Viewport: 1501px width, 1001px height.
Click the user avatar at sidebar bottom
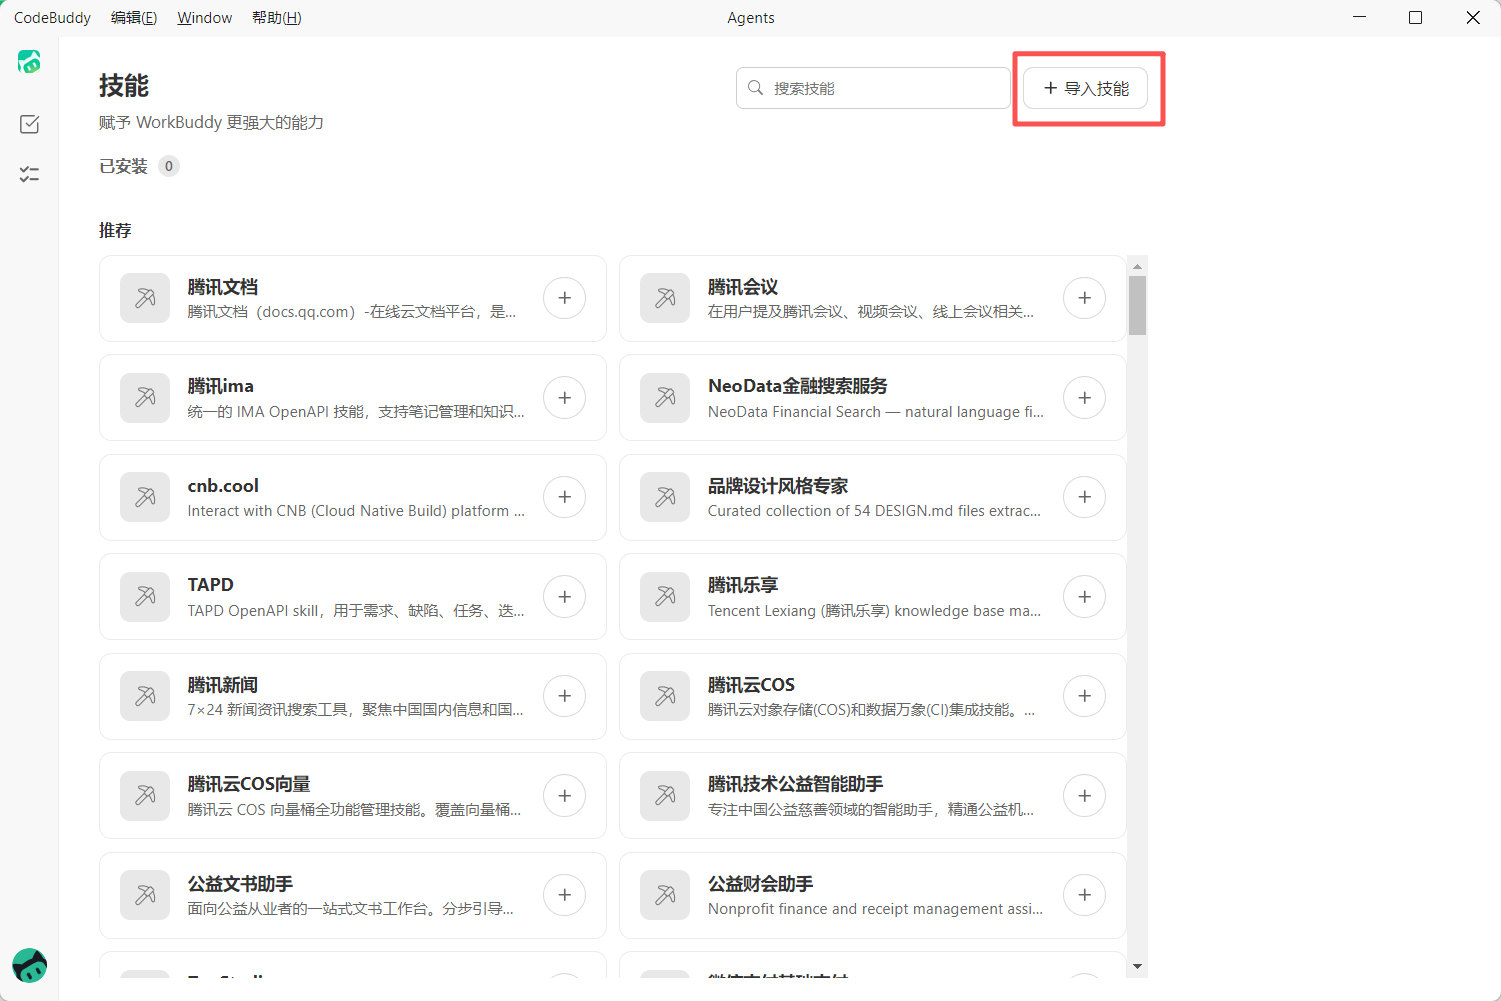click(x=29, y=966)
